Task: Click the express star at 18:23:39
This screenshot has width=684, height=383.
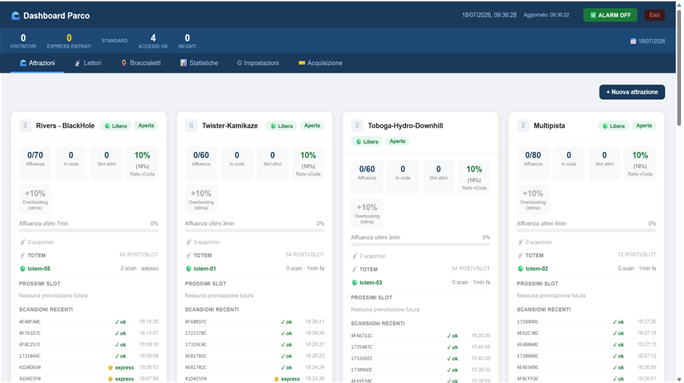Action: point(276,379)
